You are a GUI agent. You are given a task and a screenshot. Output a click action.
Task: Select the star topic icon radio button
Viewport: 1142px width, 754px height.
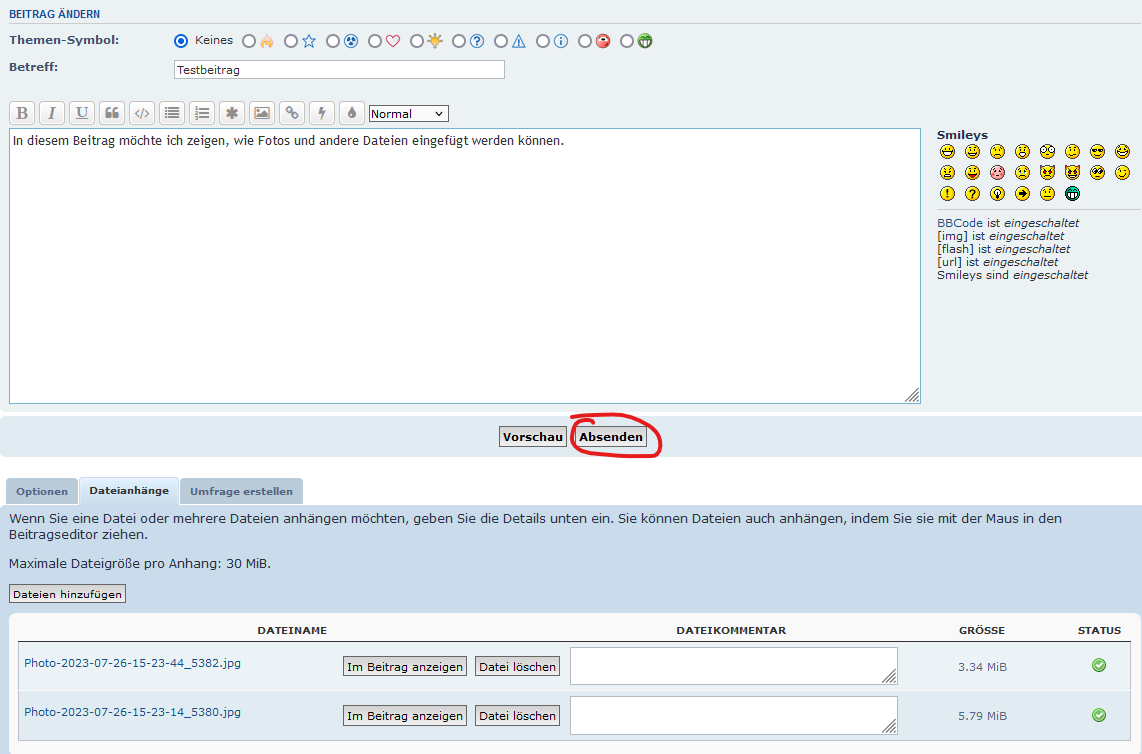tap(291, 41)
